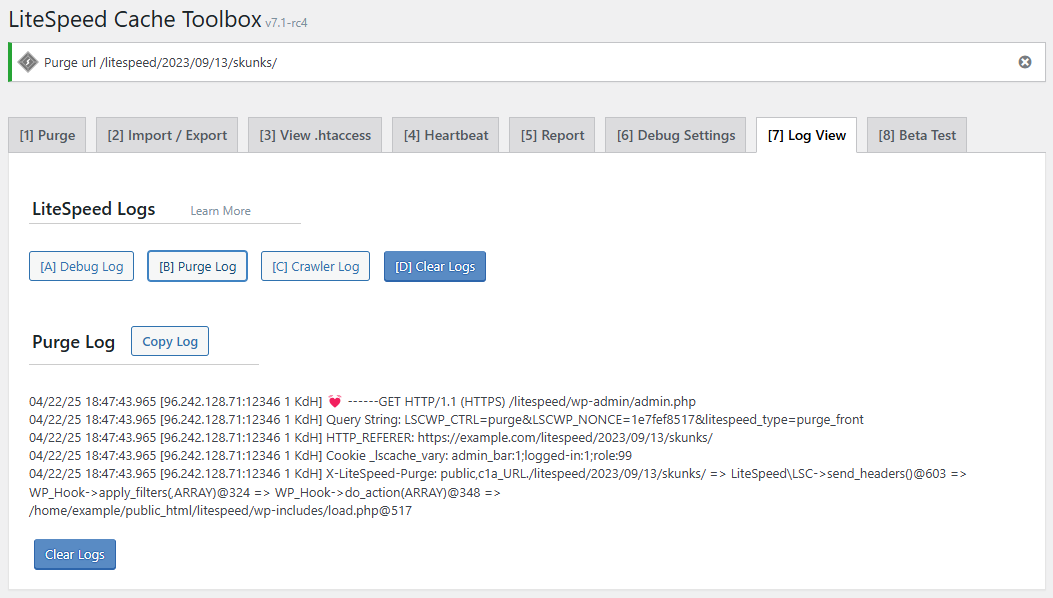Follow the Learn More link

click(x=220, y=211)
